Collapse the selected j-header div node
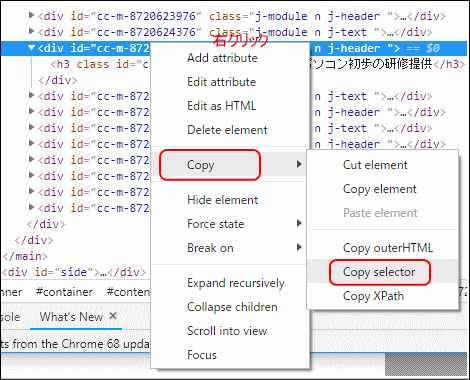The image size is (470, 380). [31, 48]
